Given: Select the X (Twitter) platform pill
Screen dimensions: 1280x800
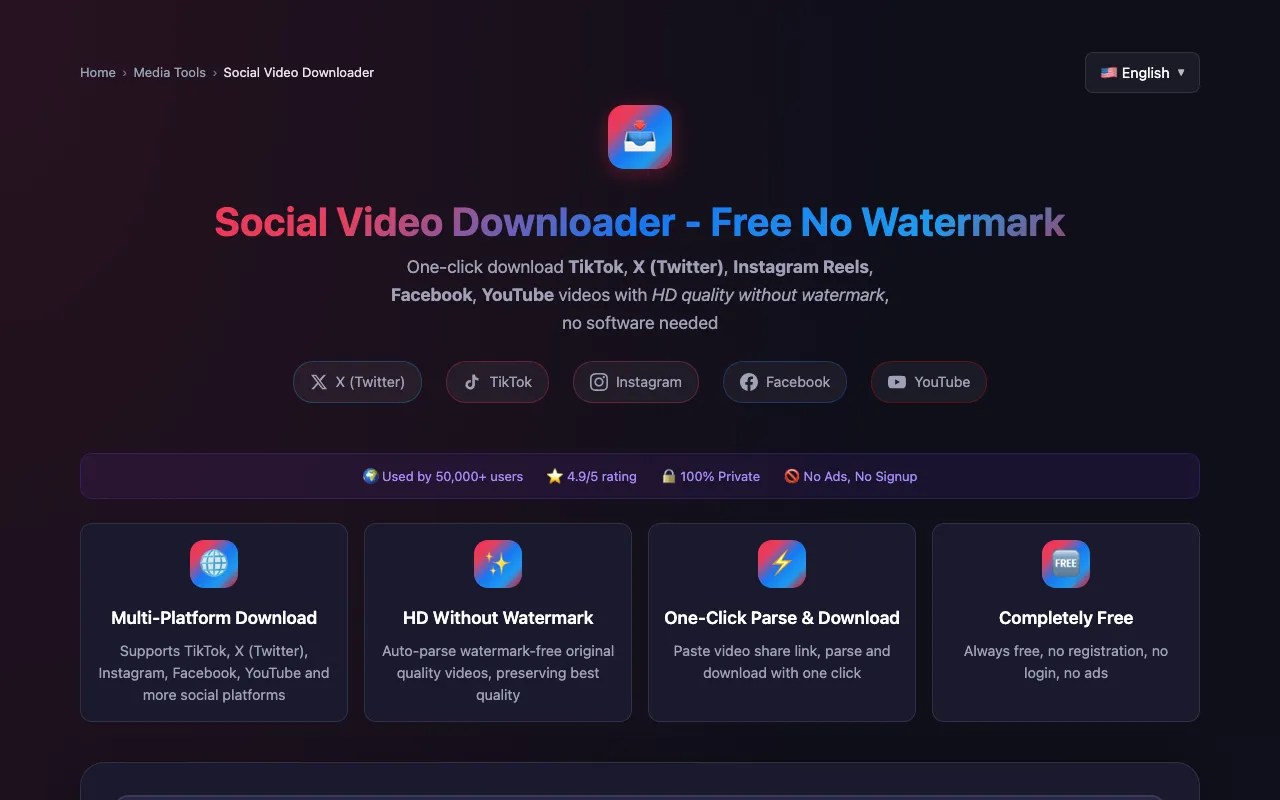Looking at the screenshot, I should (357, 382).
